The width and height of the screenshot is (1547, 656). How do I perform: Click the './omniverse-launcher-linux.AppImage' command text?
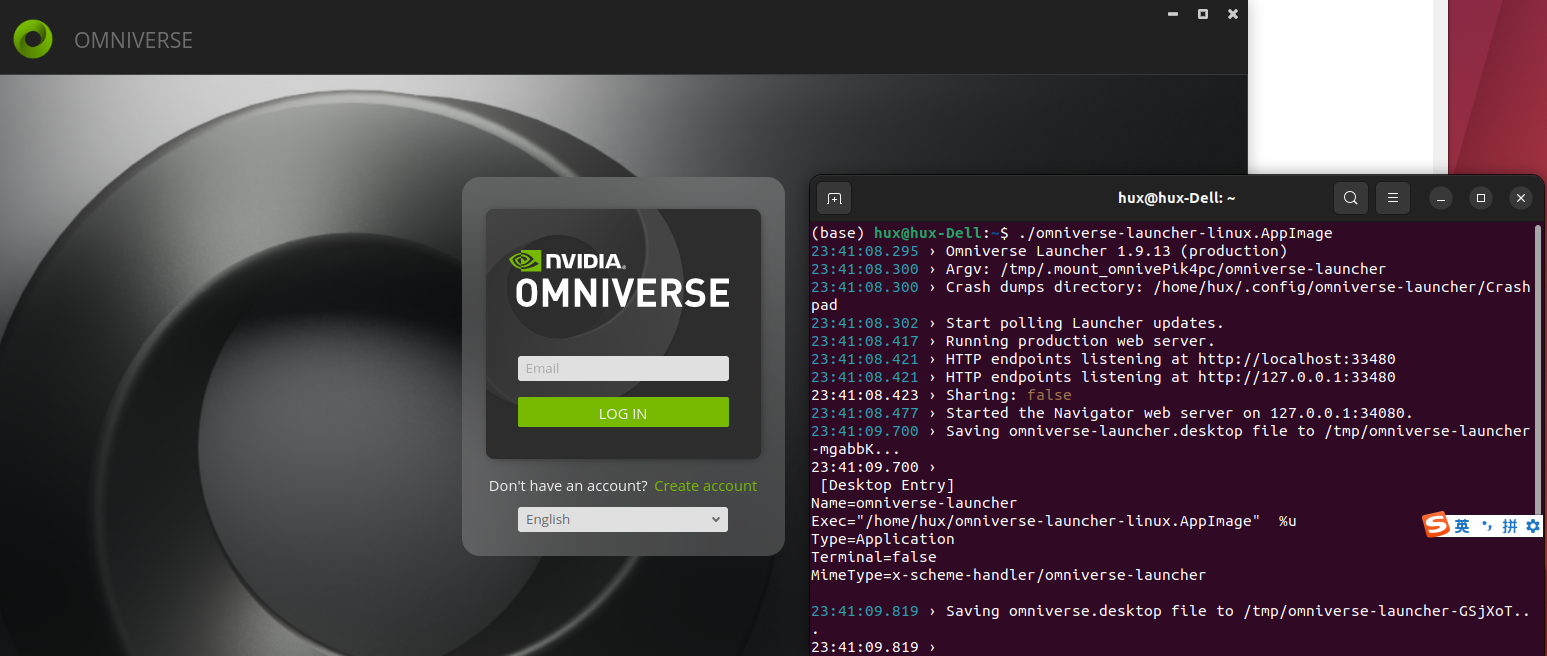(x=1175, y=233)
